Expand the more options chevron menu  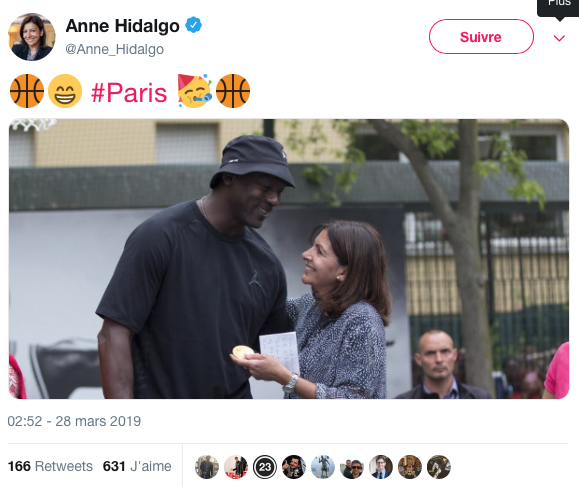pos(559,38)
